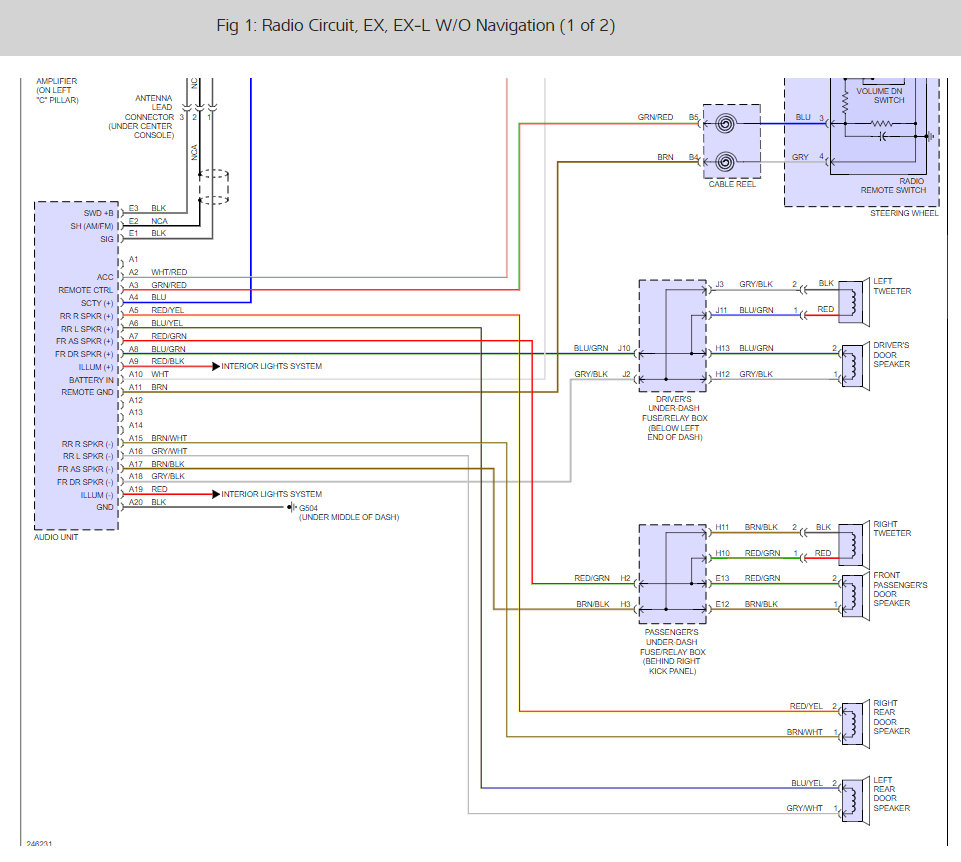Click the Right Rear Door Speaker symbol

tap(855, 723)
